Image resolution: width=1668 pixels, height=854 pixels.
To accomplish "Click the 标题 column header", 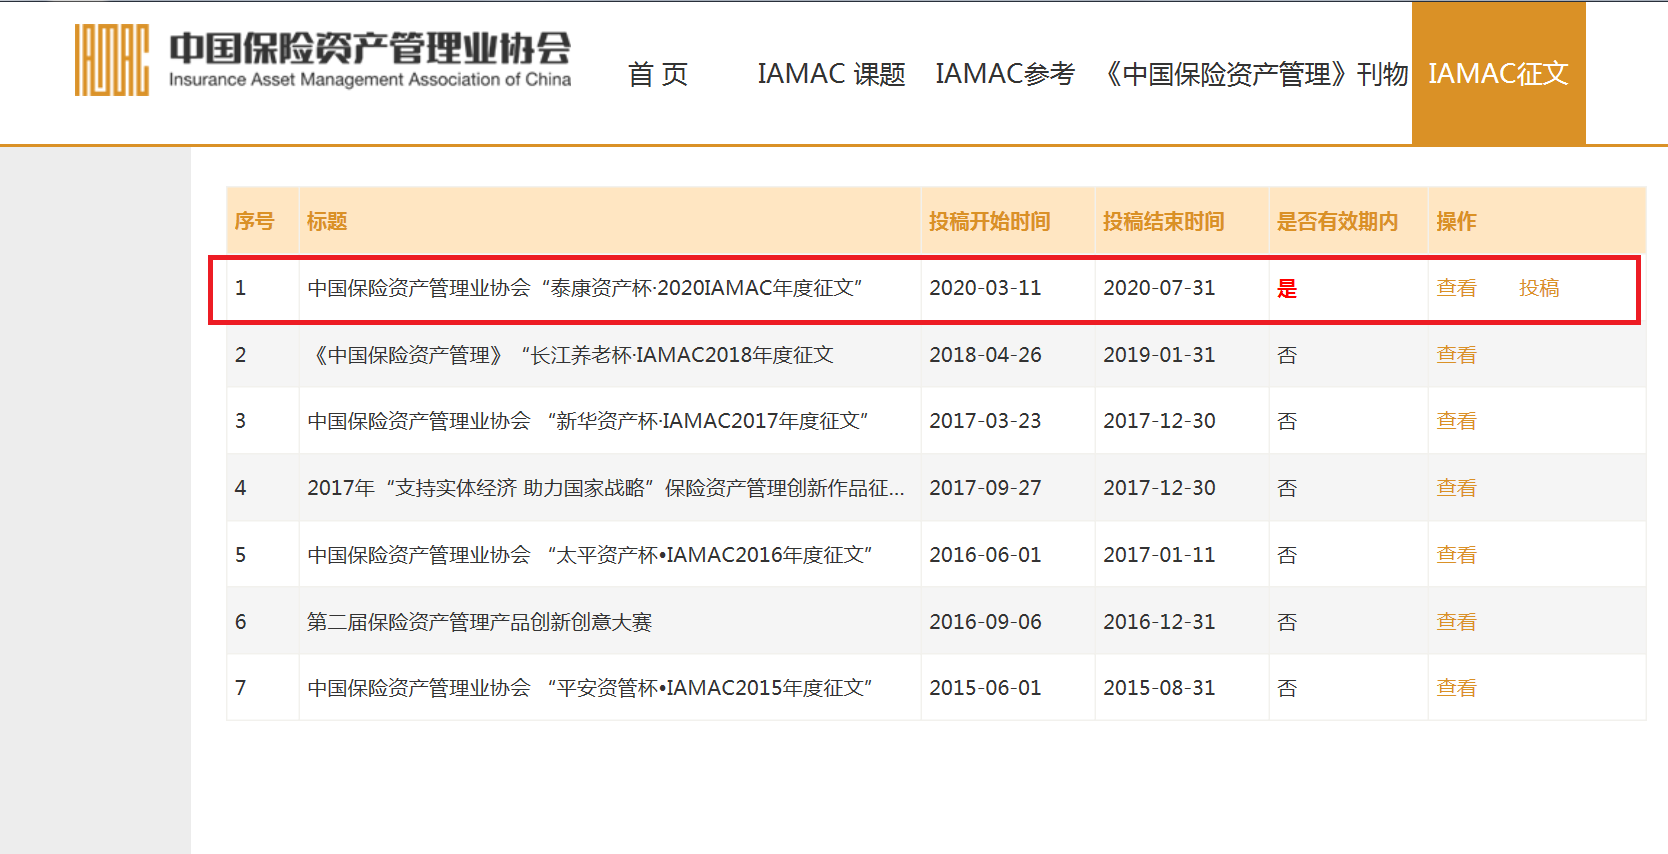I will click(x=326, y=221).
